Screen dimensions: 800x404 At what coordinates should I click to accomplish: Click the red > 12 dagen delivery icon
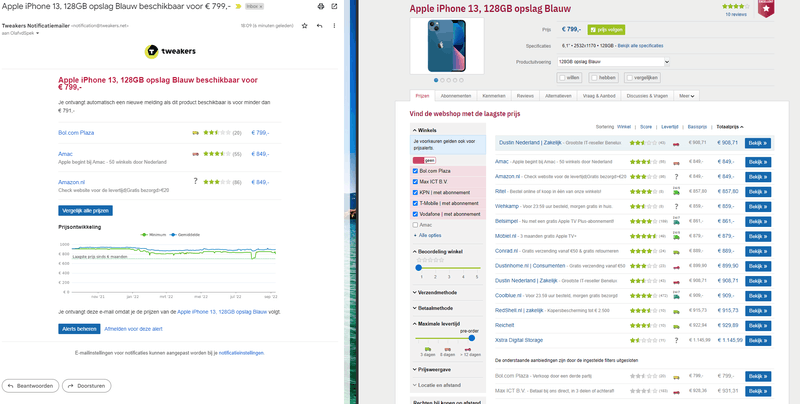pos(469,348)
